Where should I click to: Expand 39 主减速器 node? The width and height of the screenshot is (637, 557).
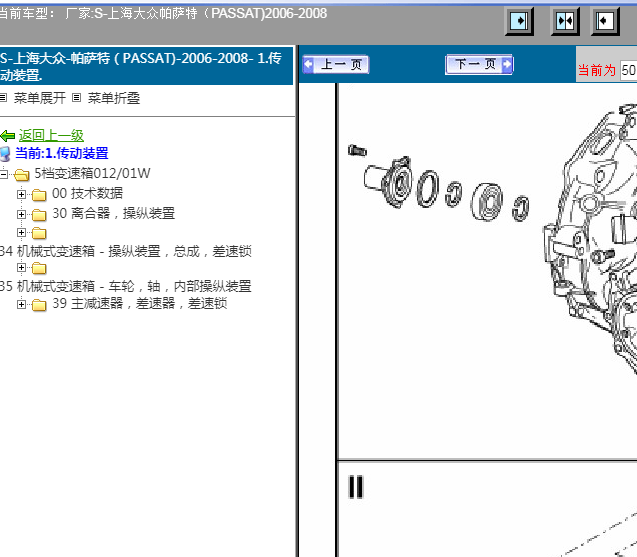pyautogui.click(x=22, y=304)
